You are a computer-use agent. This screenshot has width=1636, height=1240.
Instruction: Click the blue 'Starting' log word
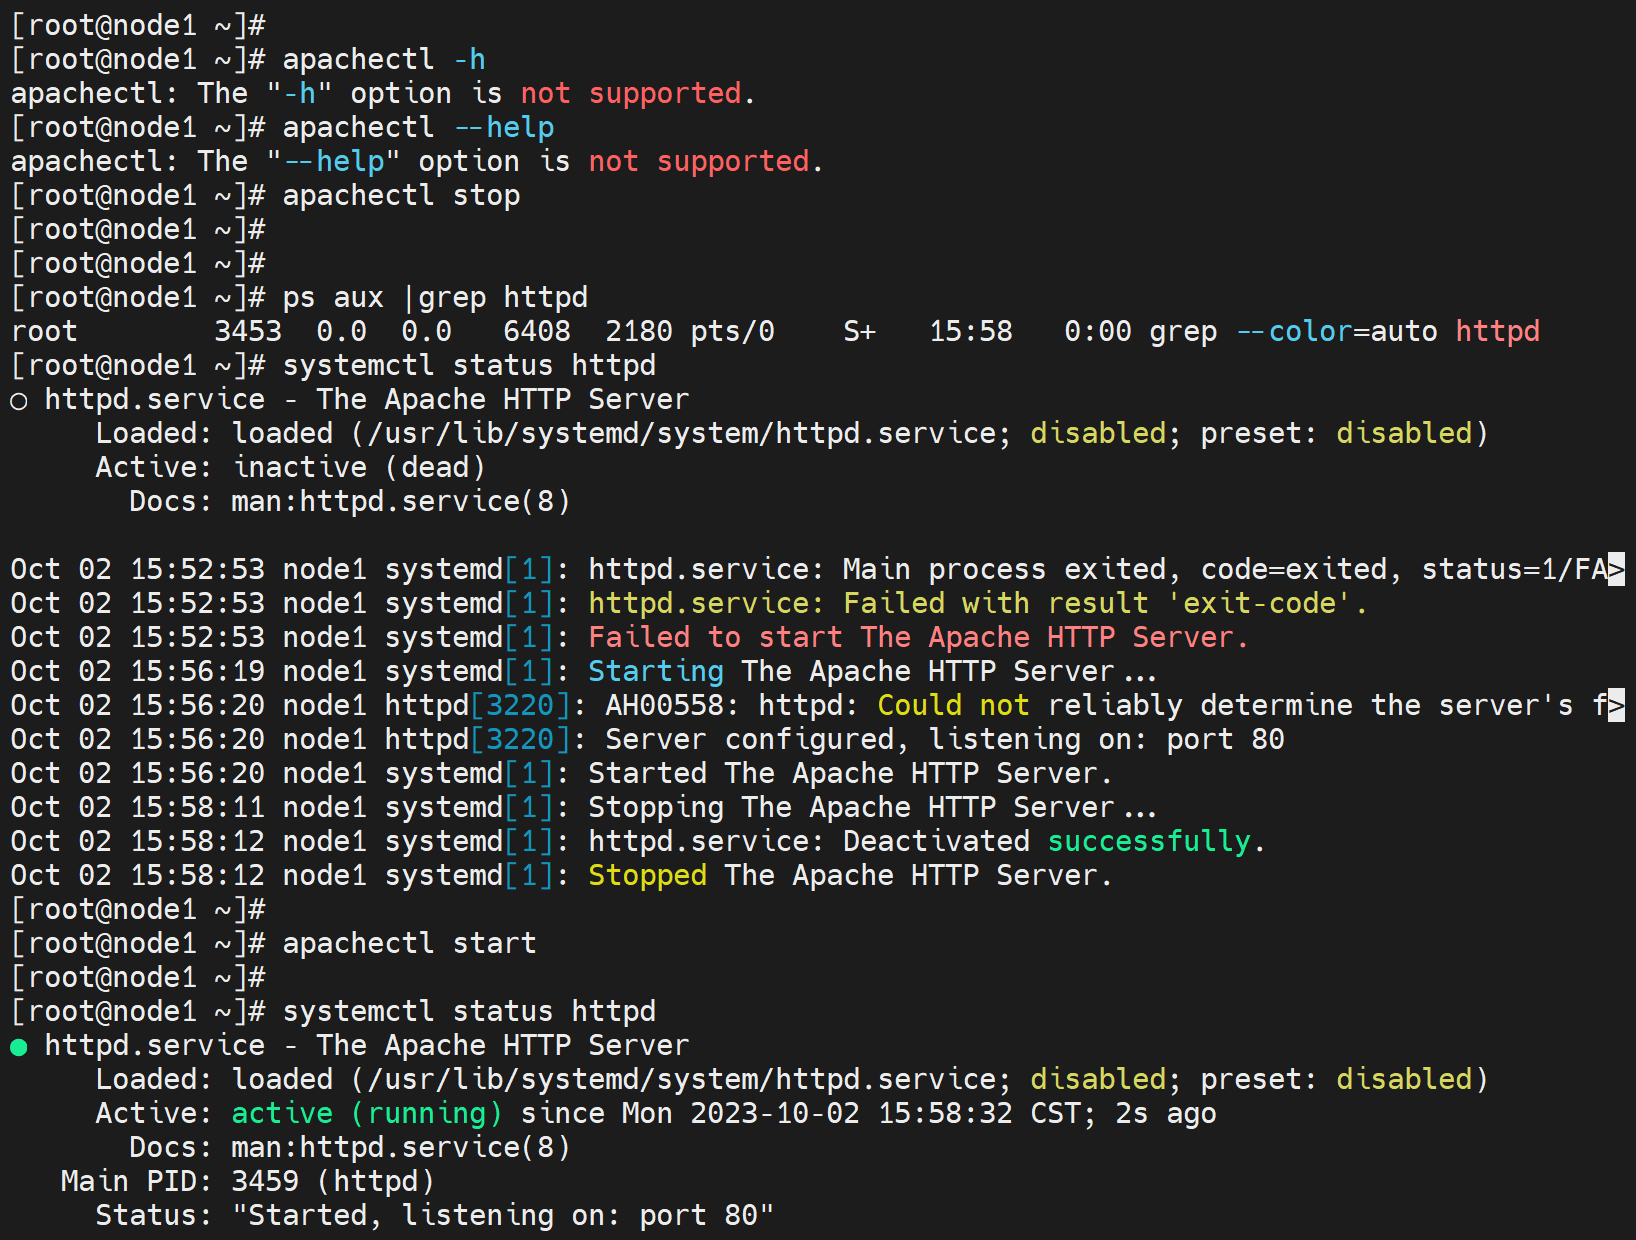[655, 672]
